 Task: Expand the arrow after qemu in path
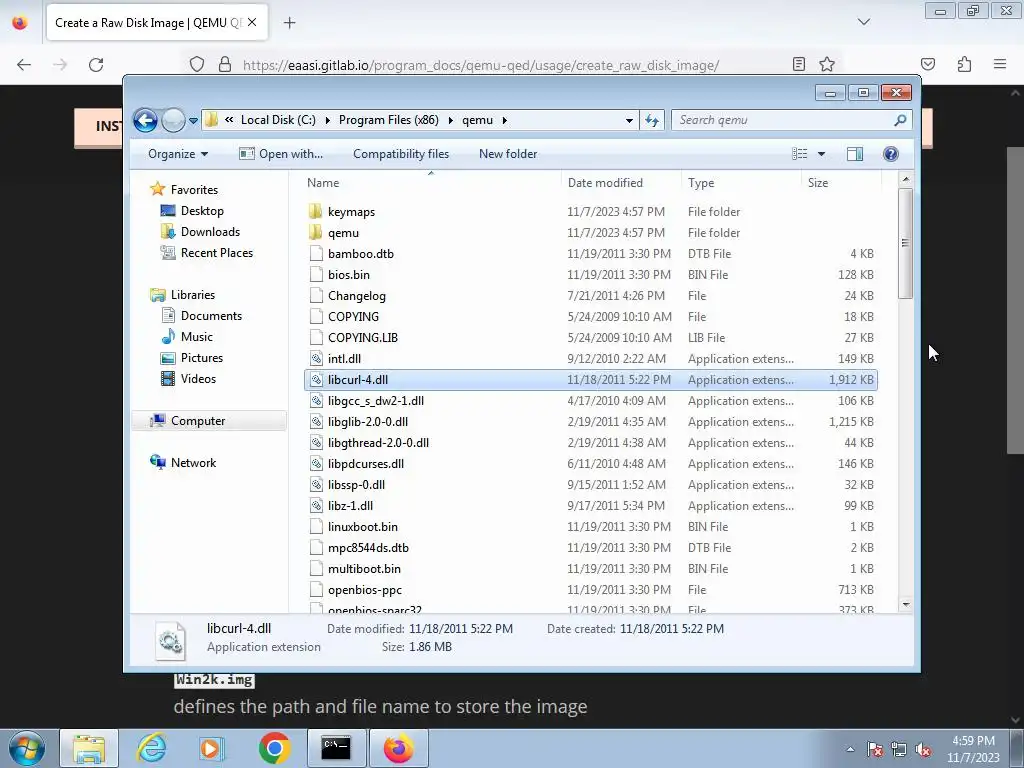tap(505, 120)
